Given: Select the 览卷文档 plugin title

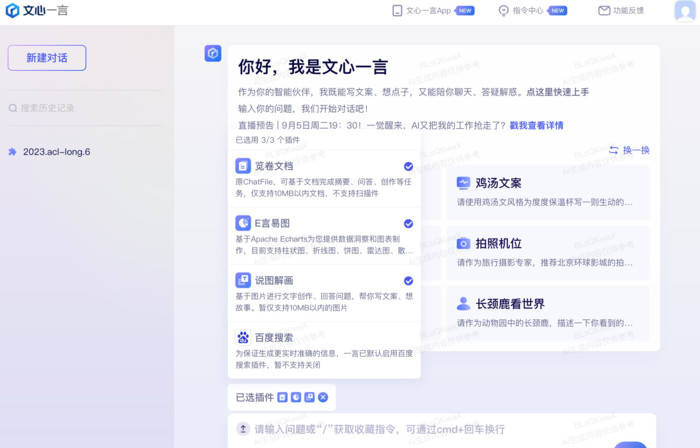Looking at the screenshot, I should click(x=274, y=166).
